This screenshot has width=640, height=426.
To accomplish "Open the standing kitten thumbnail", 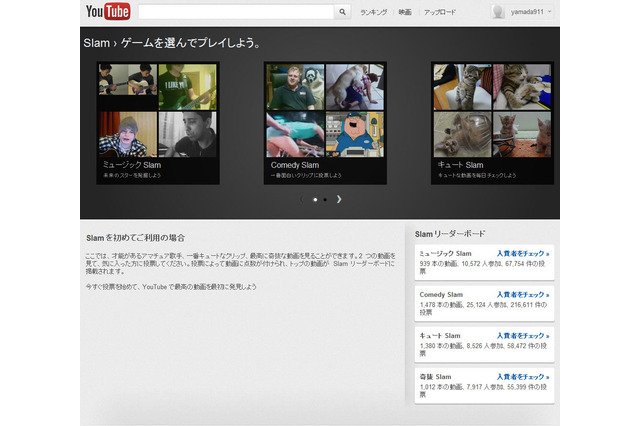I will (462, 87).
